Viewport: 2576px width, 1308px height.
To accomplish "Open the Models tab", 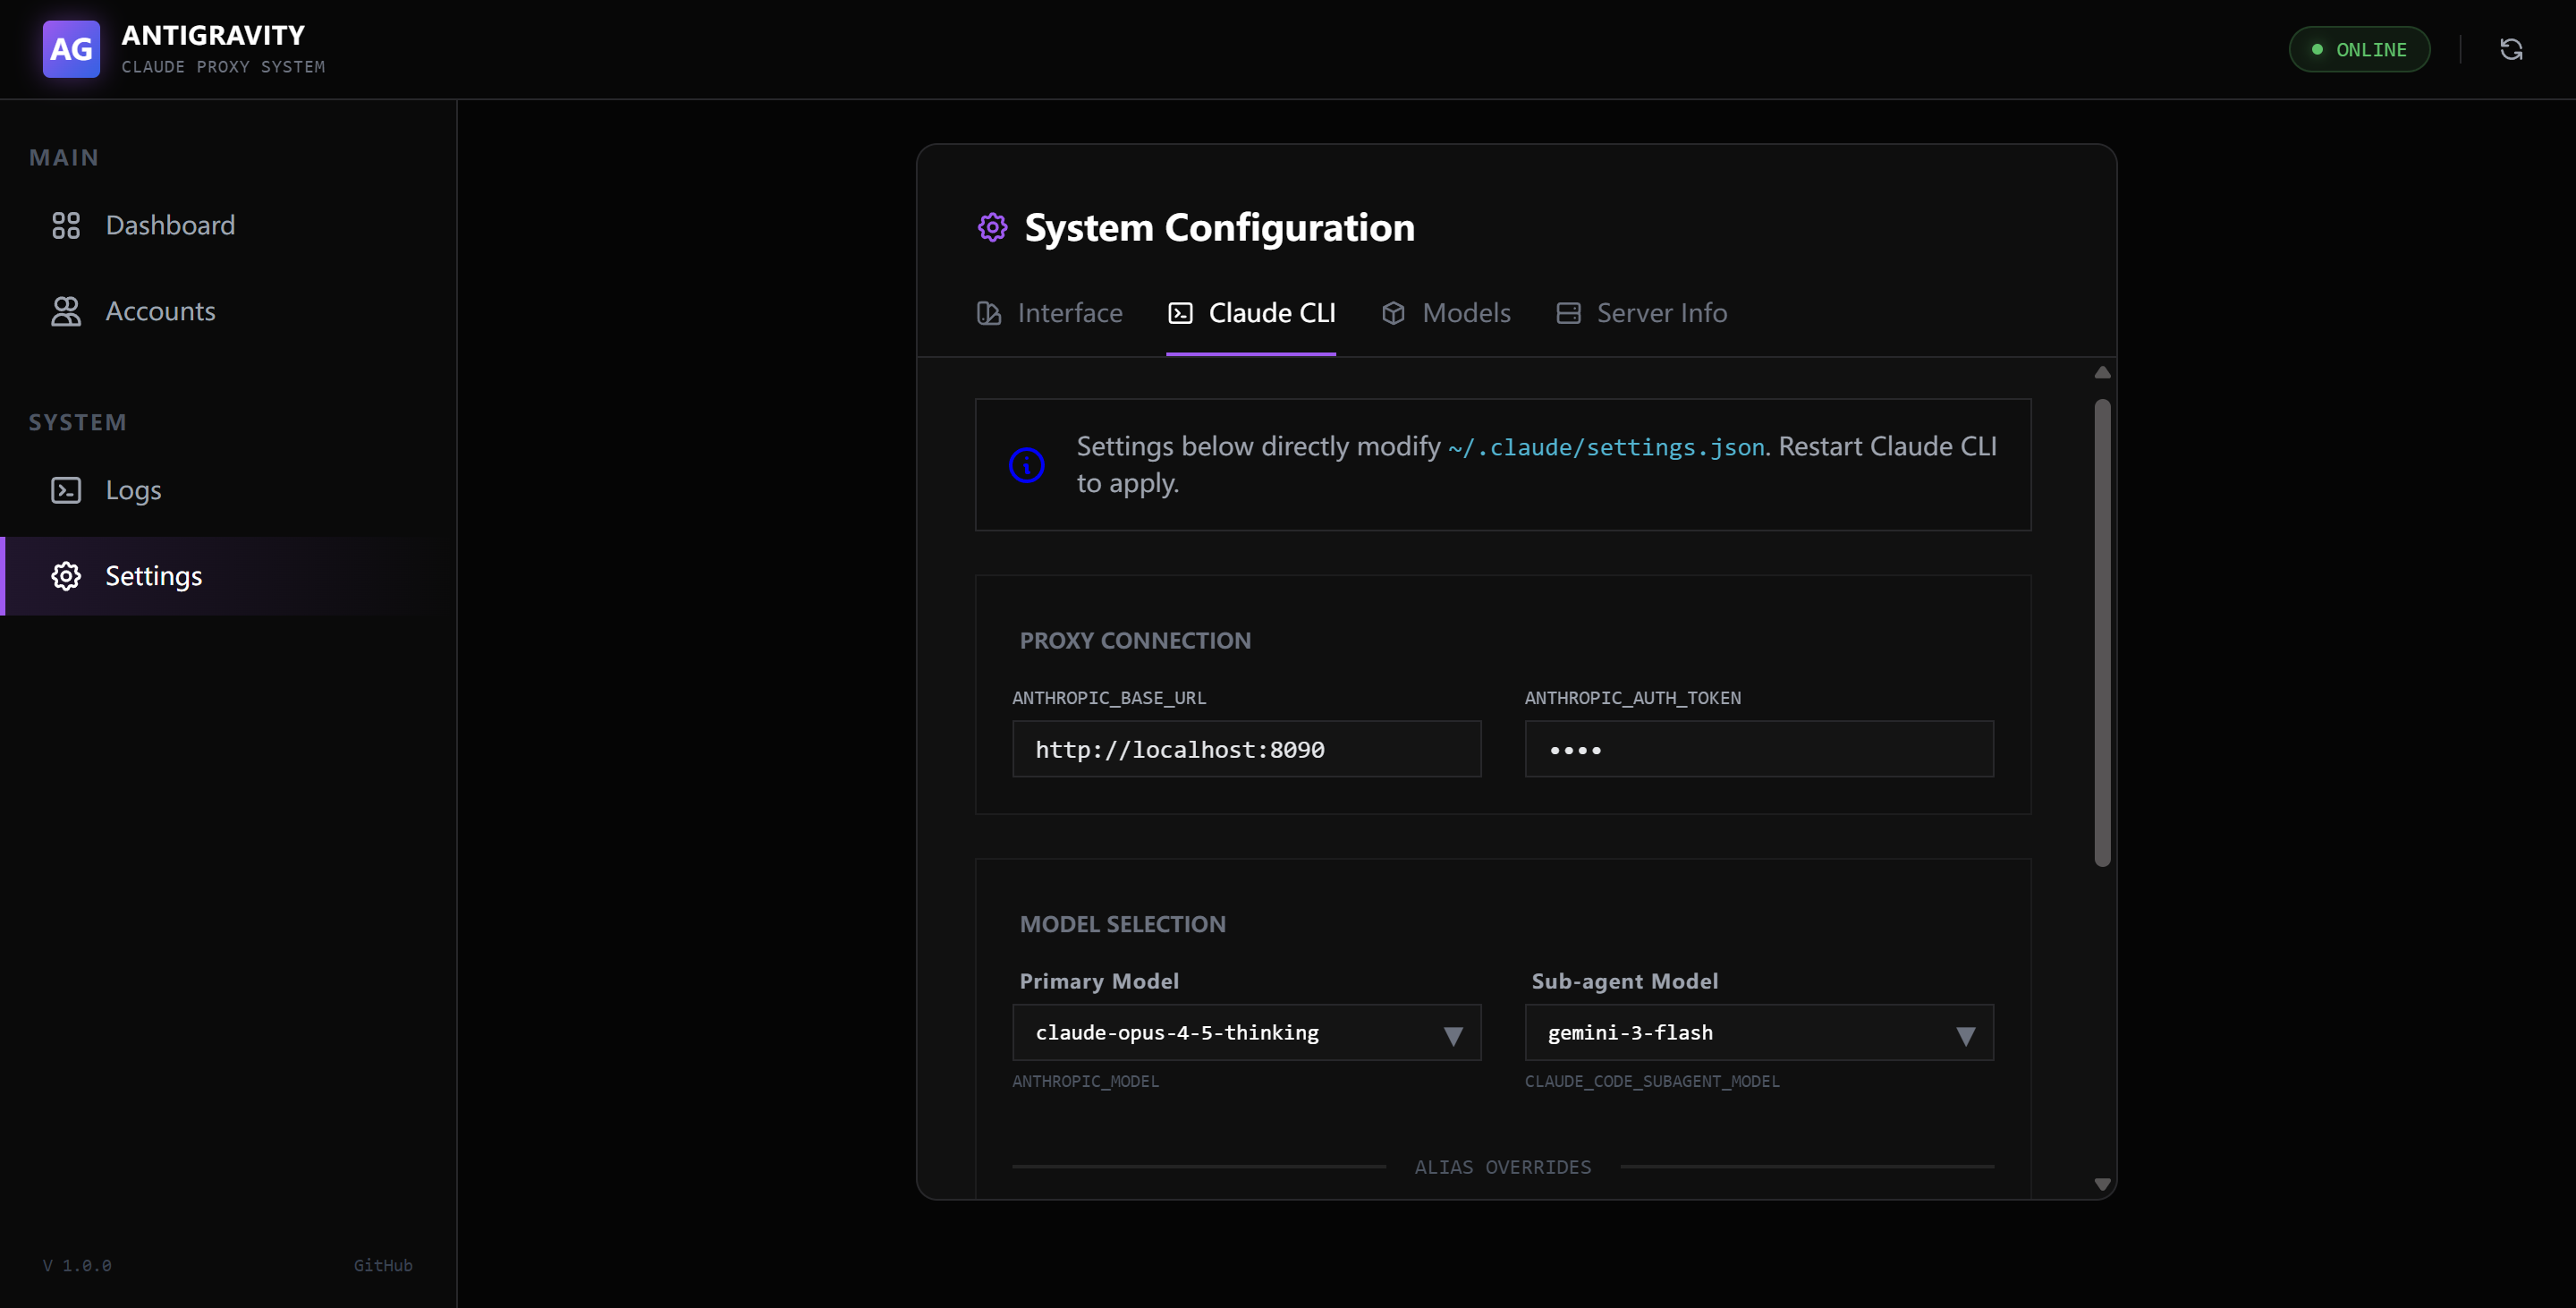I will point(1446,313).
